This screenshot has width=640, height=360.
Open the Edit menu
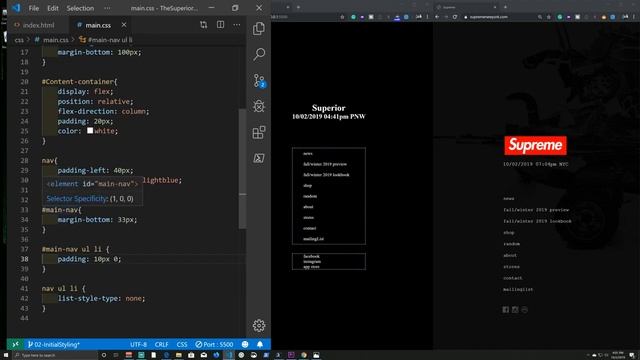(53, 8)
